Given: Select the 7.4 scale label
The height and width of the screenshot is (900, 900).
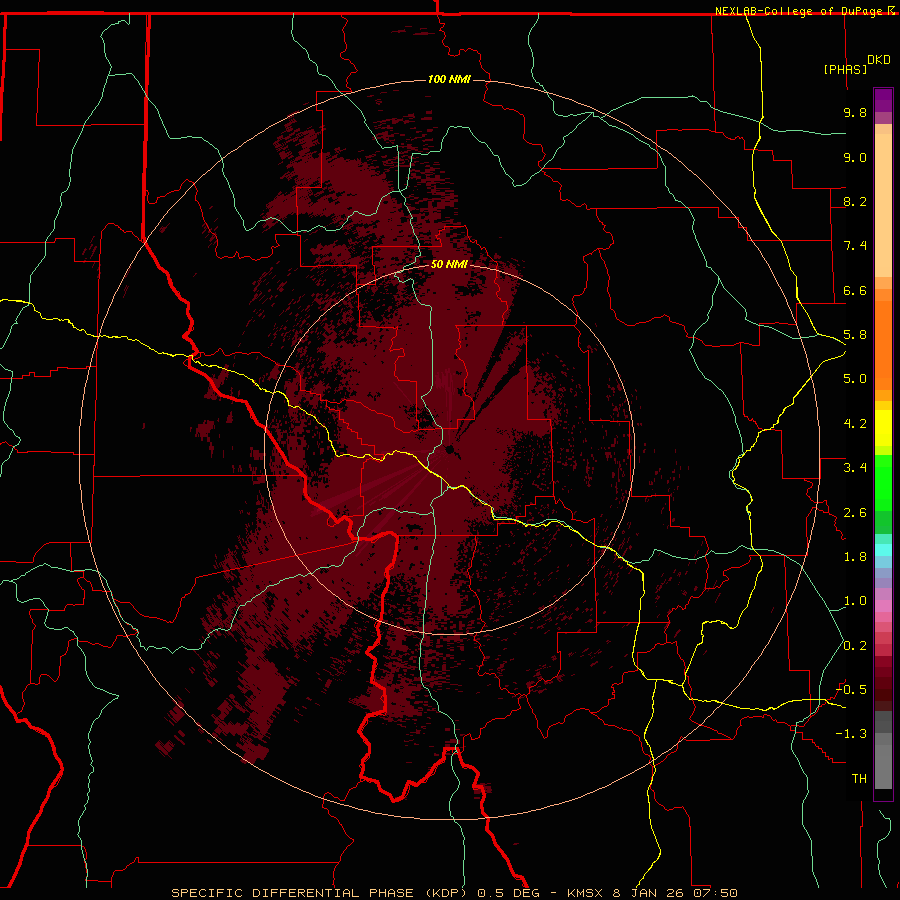Looking at the screenshot, I should [x=855, y=246].
